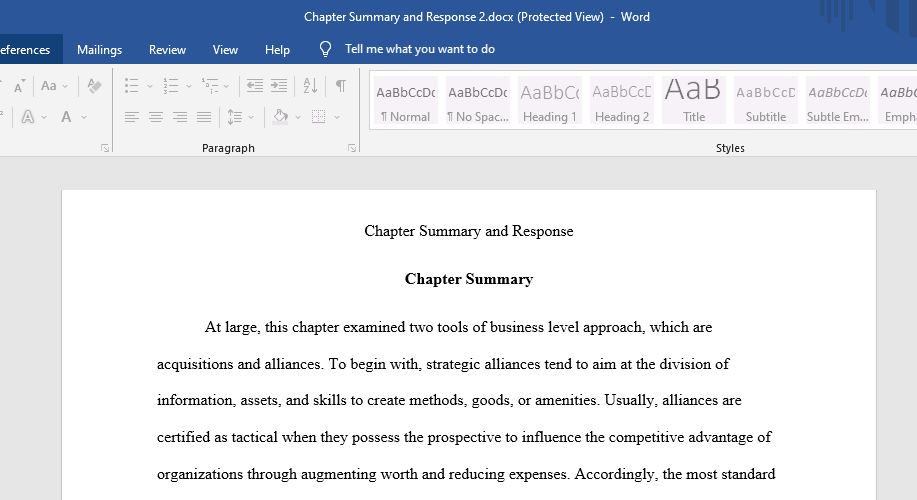
Task: Select Align Right
Action: tap(180, 117)
